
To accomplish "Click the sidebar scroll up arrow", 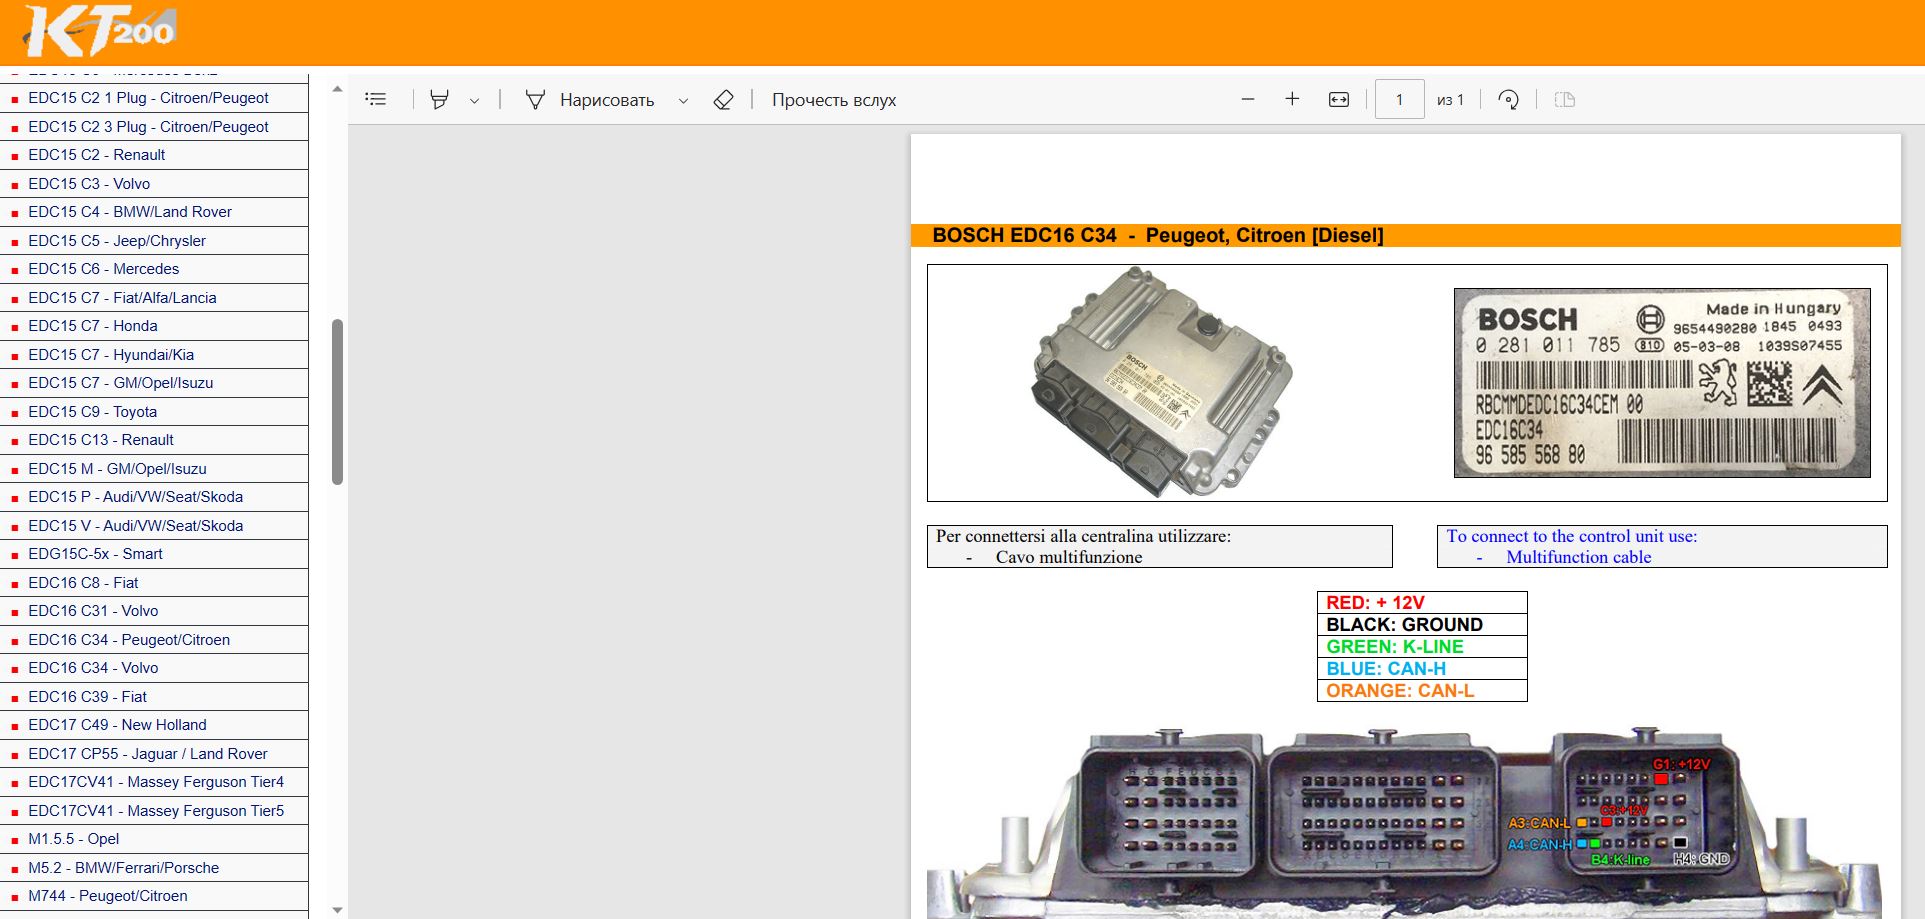I will click(337, 89).
